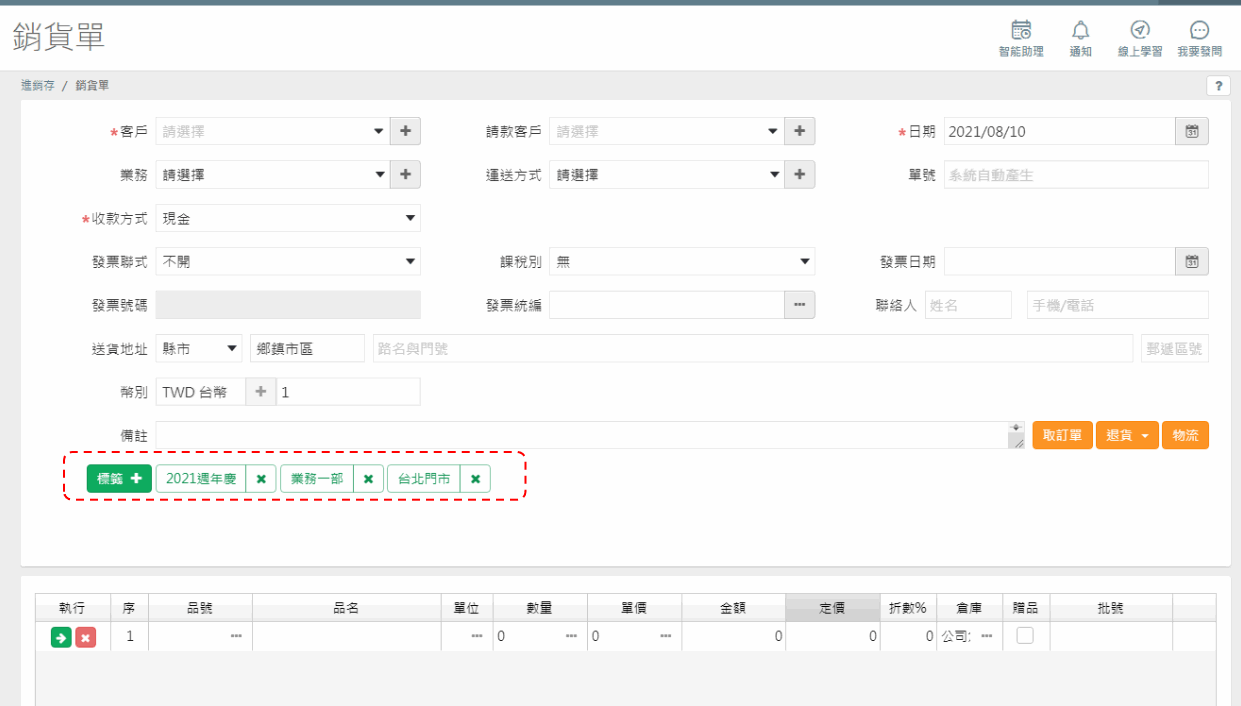Go to 進銷存 in the breadcrumb
The width and height of the screenshot is (1241, 706).
(x=38, y=86)
